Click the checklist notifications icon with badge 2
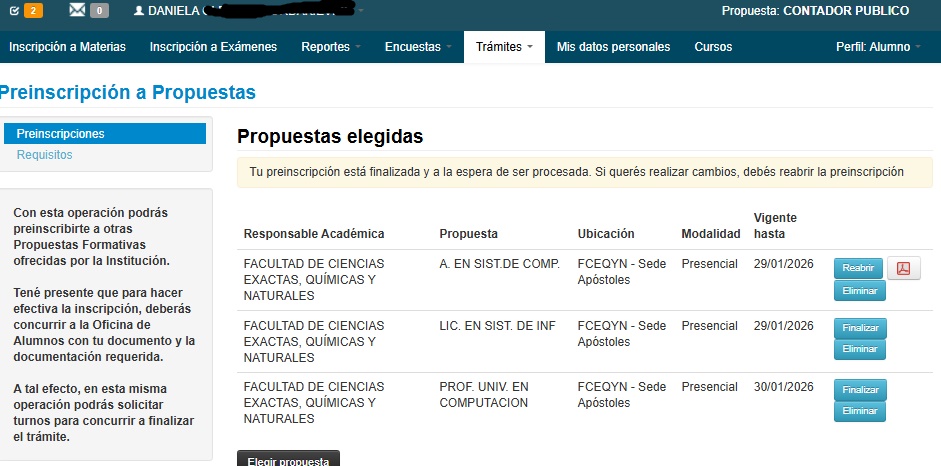This screenshot has width=941, height=466. [14, 11]
